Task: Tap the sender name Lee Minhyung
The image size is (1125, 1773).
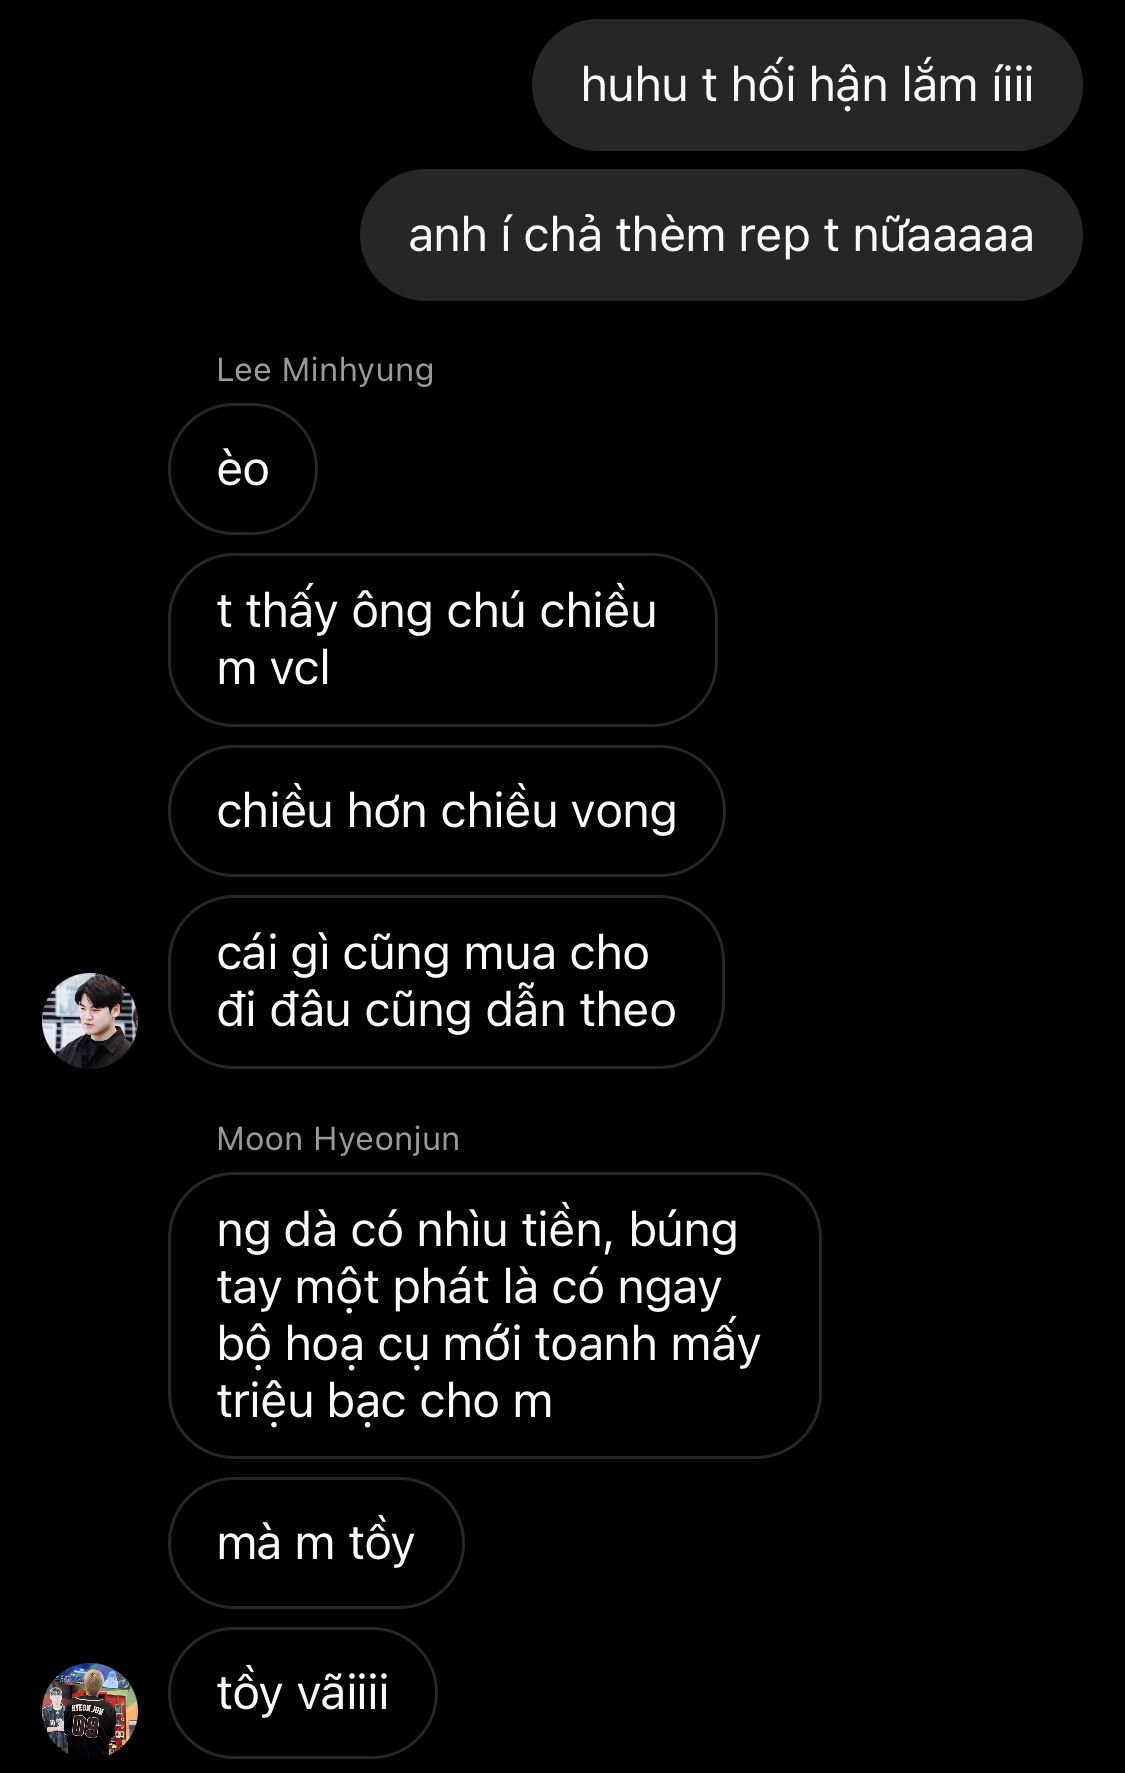Action: coord(325,370)
